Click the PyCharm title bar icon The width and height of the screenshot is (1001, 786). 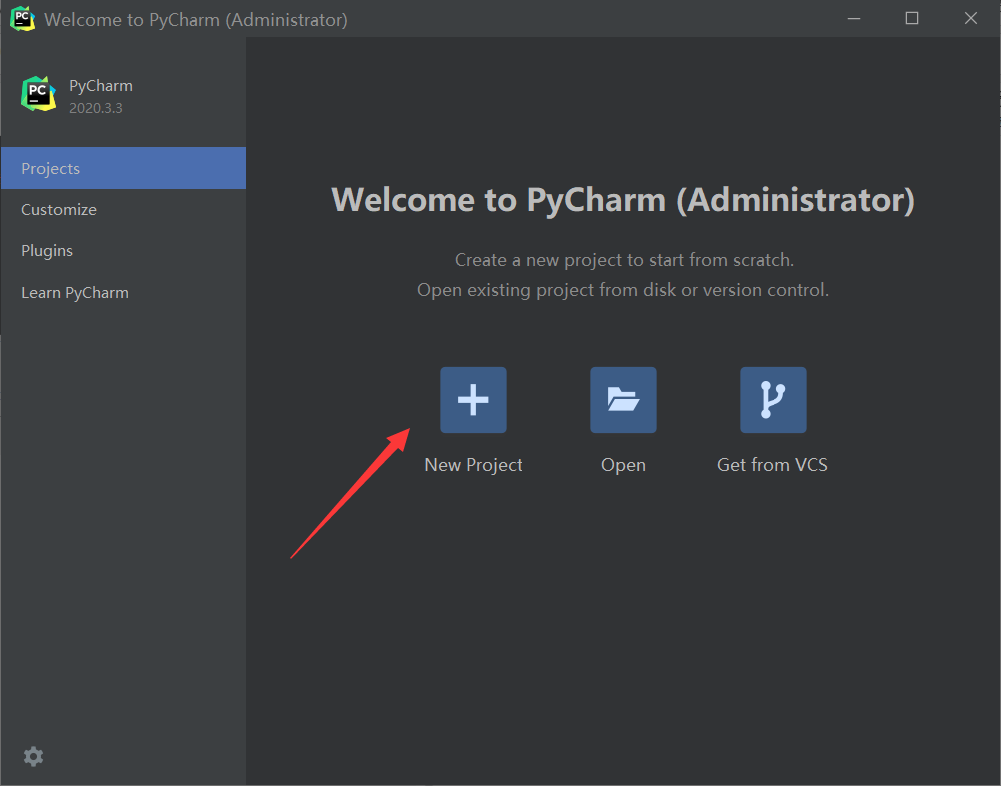pyautogui.click(x=22, y=19)
